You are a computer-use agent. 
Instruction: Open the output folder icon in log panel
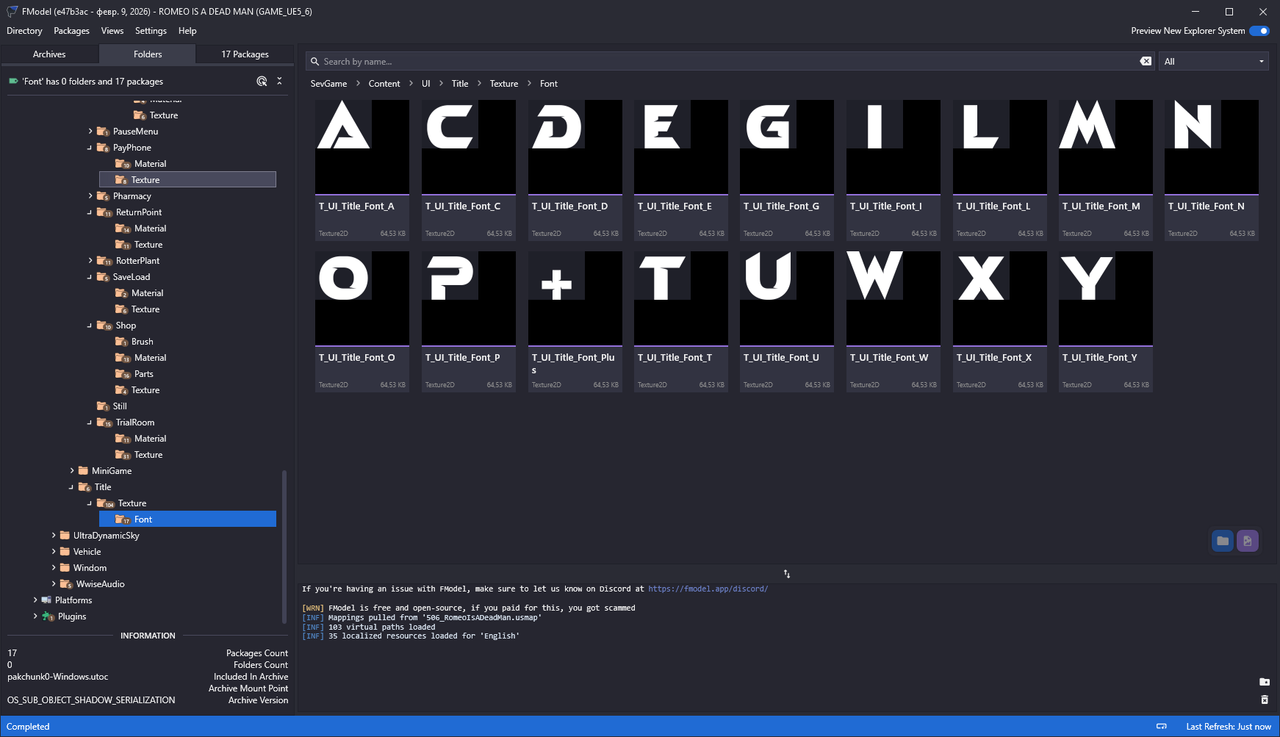click(x=1264, y=682)
